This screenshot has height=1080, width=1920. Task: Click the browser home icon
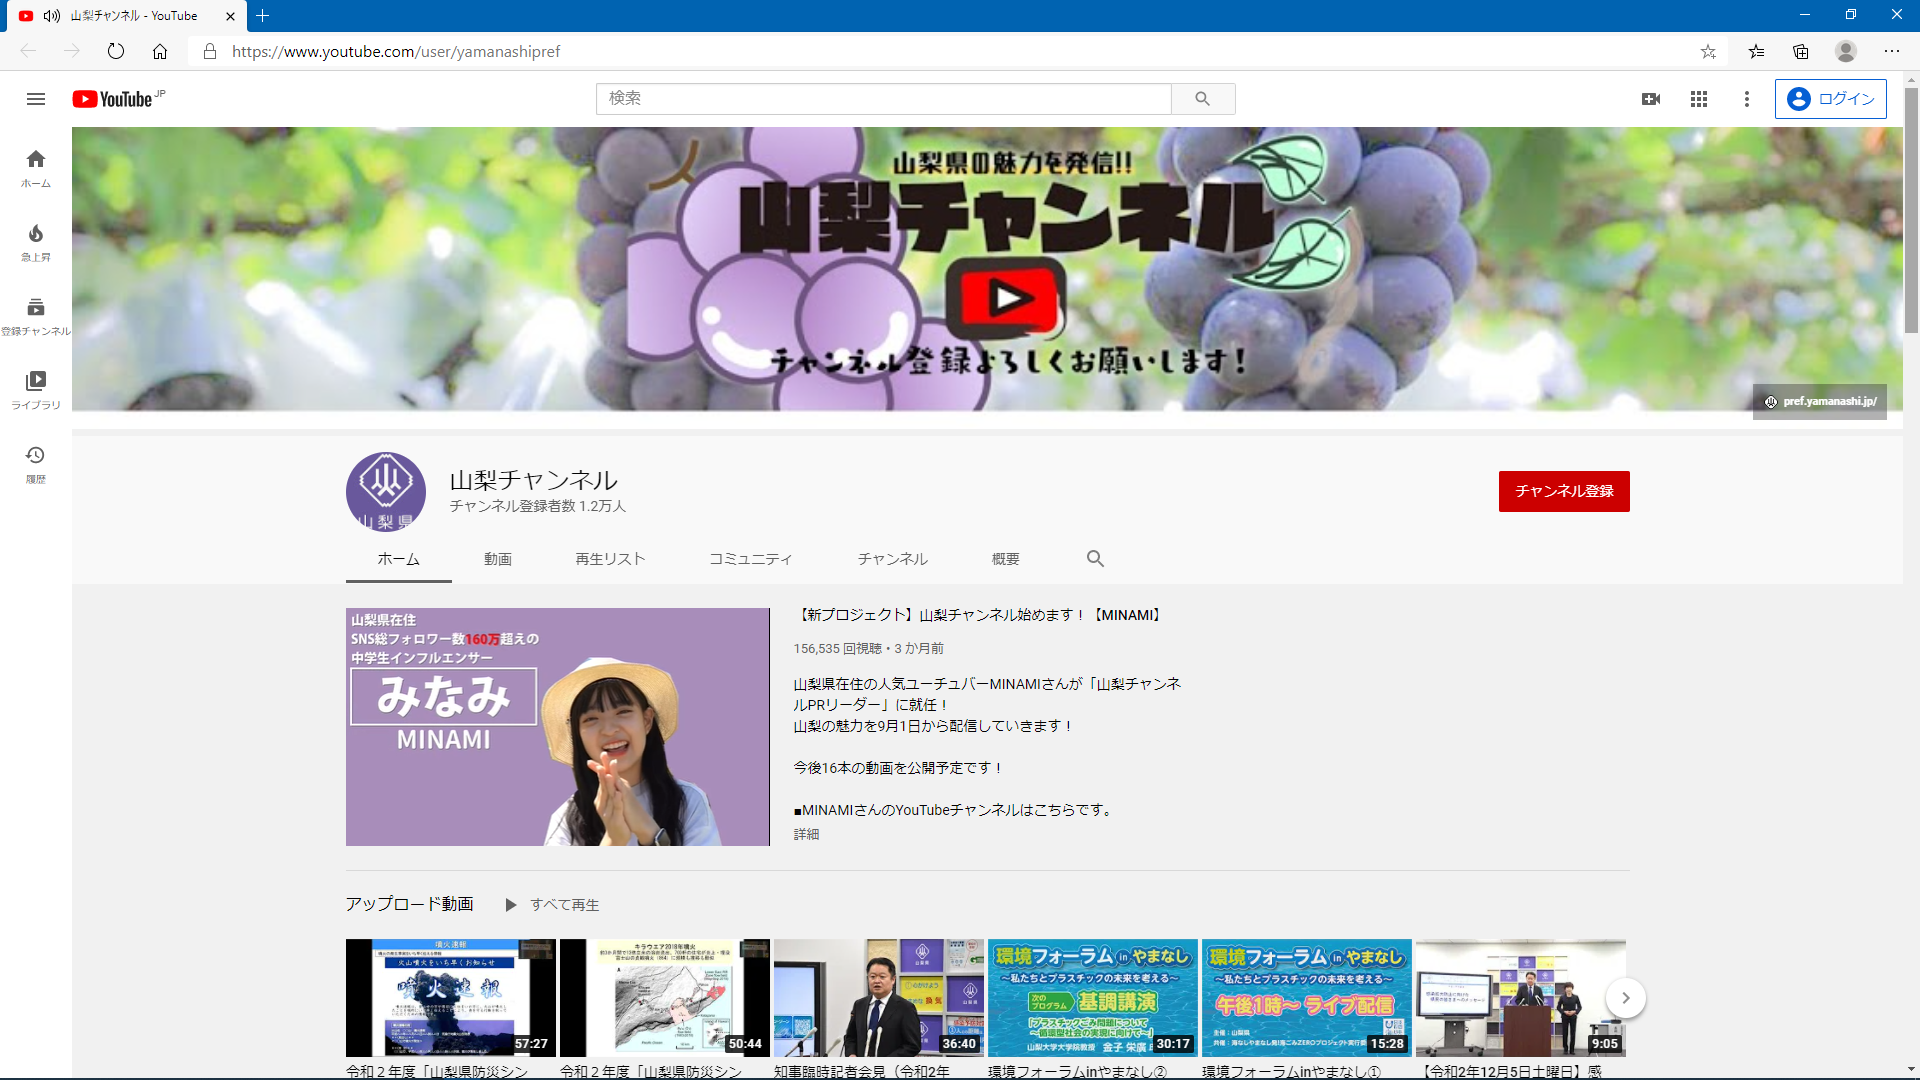coord(160,51)
